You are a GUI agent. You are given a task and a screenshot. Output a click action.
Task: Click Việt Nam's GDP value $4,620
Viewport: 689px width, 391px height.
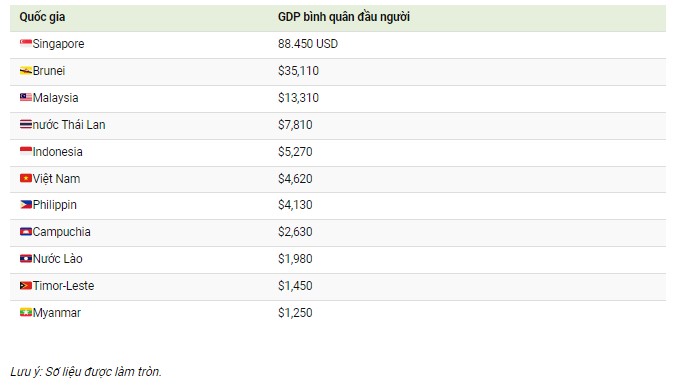click(x=295, y=179)
